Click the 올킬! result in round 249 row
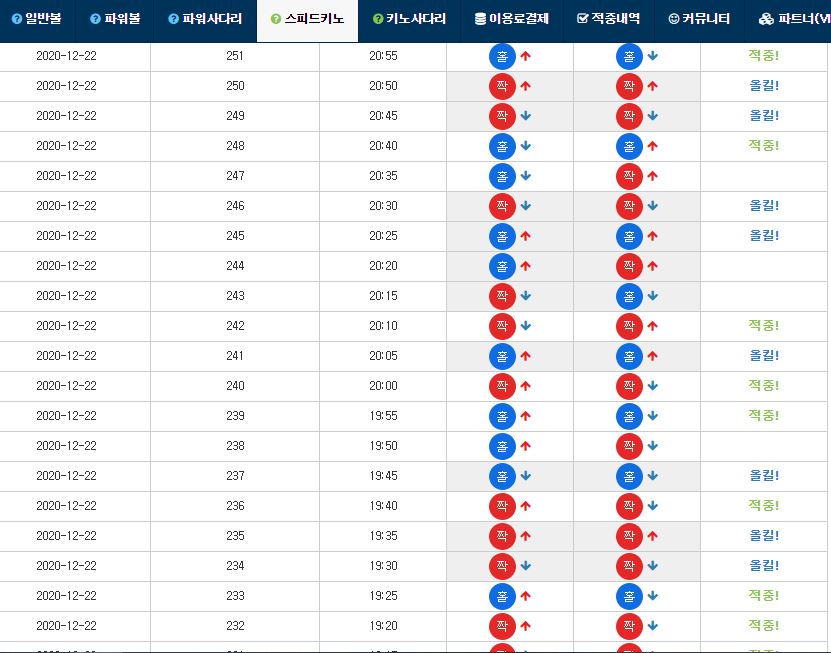The height and width of the screenshot is (653, 831). click(764, 115)
